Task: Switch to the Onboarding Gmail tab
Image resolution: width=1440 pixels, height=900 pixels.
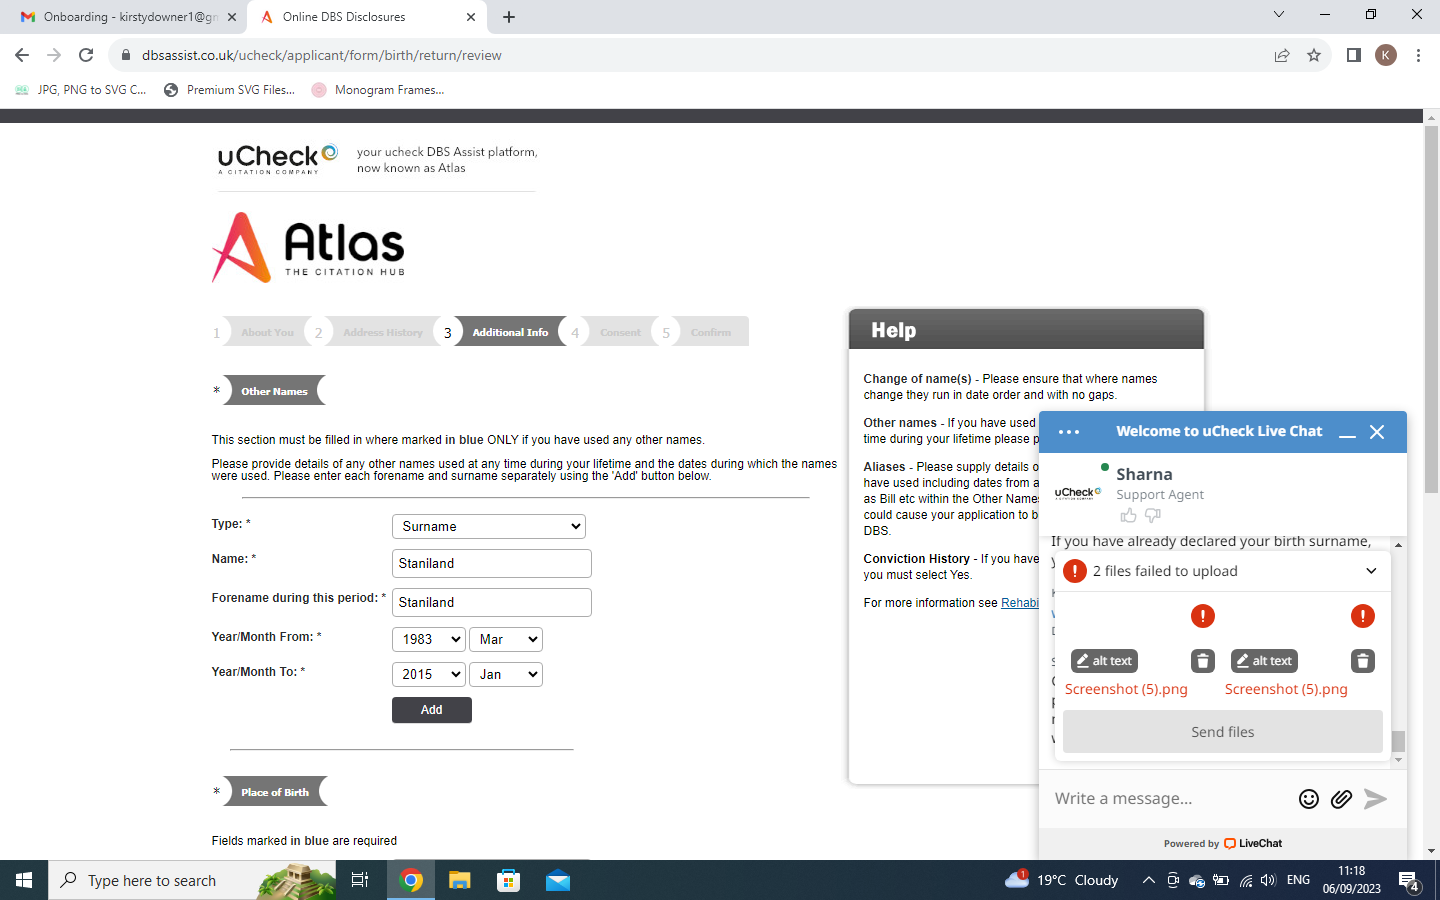Action: (125, 17)
